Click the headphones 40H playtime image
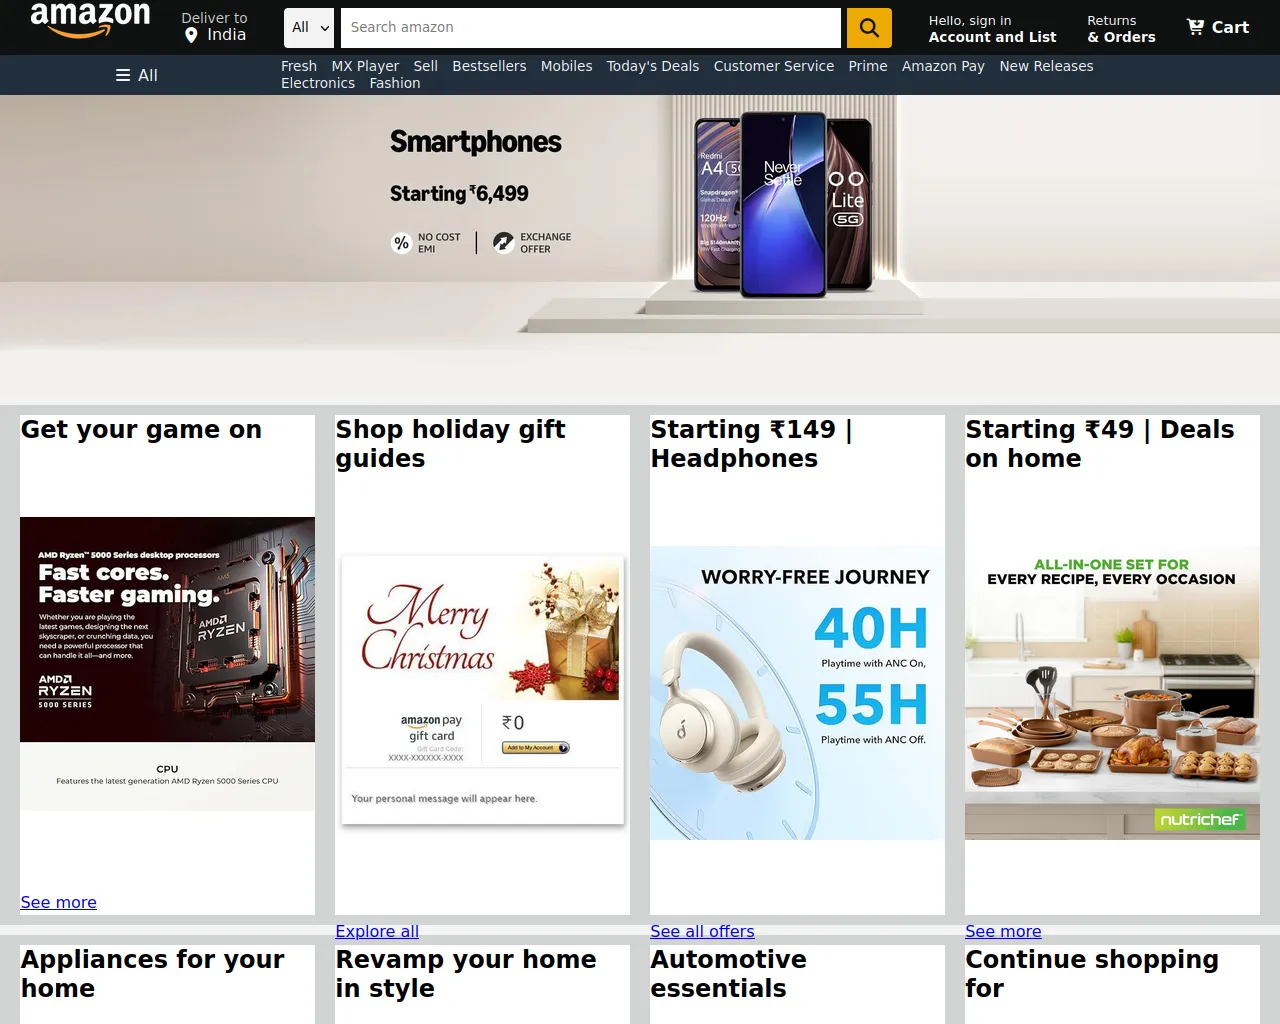1280x1024 pixels. (x=797, y=693)
